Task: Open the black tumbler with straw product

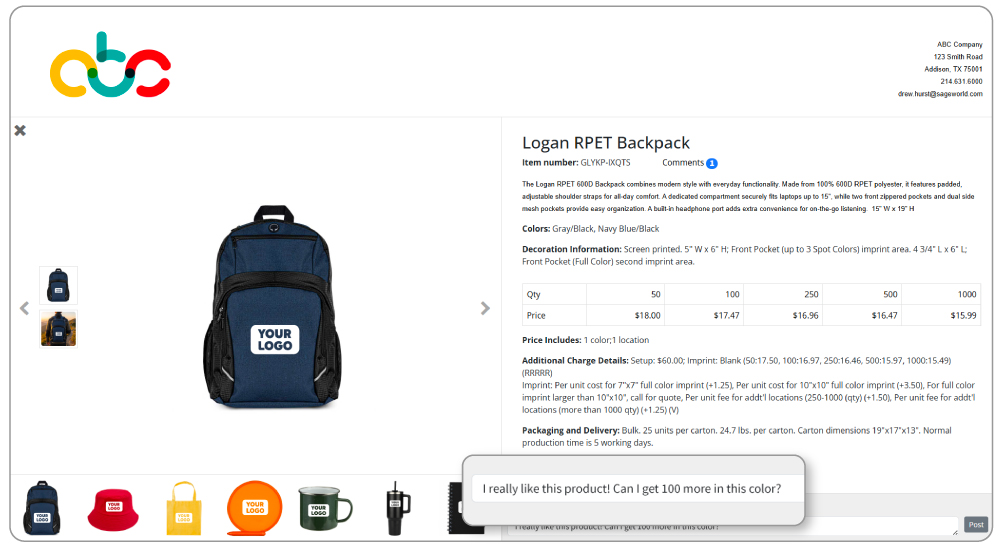Action: pyautogui.click(x=397, y=508)
